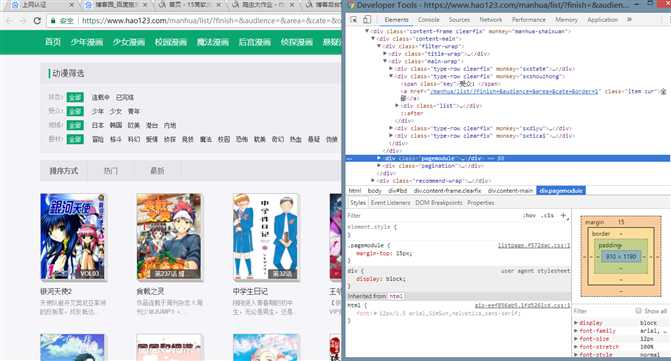Sort the comic list by 最新
Image resolution: width=671 pixels, height=361 pixels.
[x=157, y=171]
